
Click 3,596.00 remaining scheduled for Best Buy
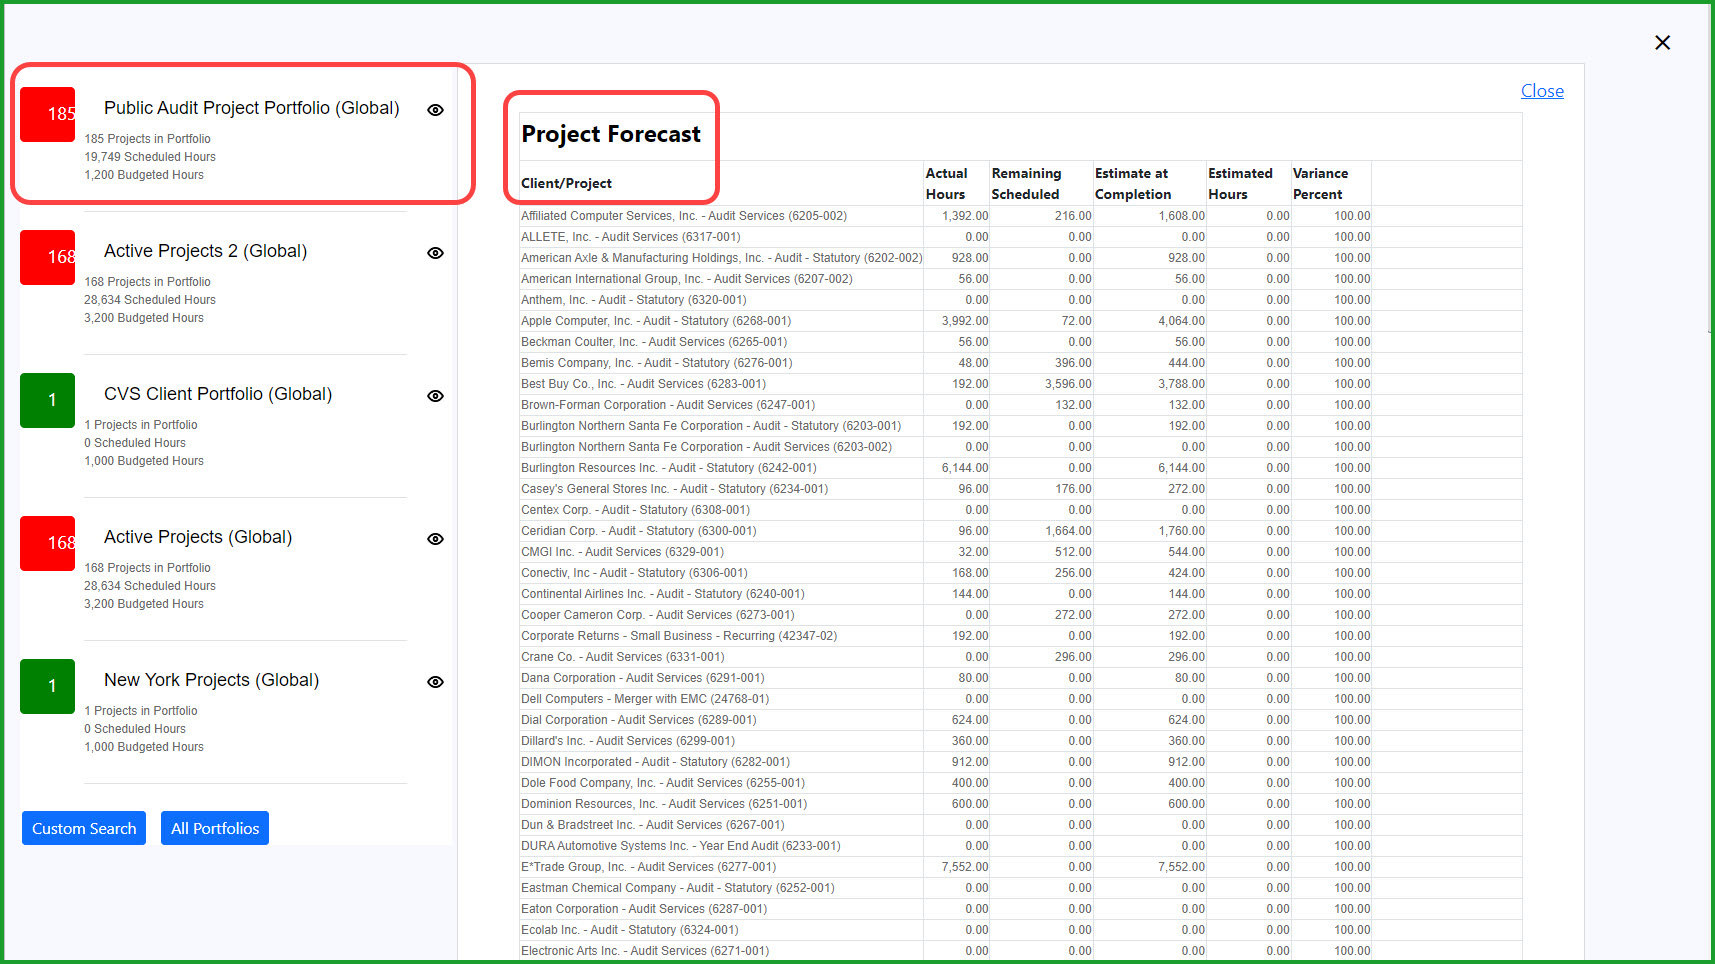(x=1068, y=384)
